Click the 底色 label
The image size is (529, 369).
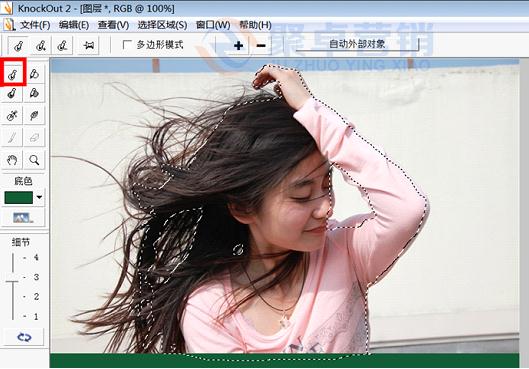coord(23,181)
